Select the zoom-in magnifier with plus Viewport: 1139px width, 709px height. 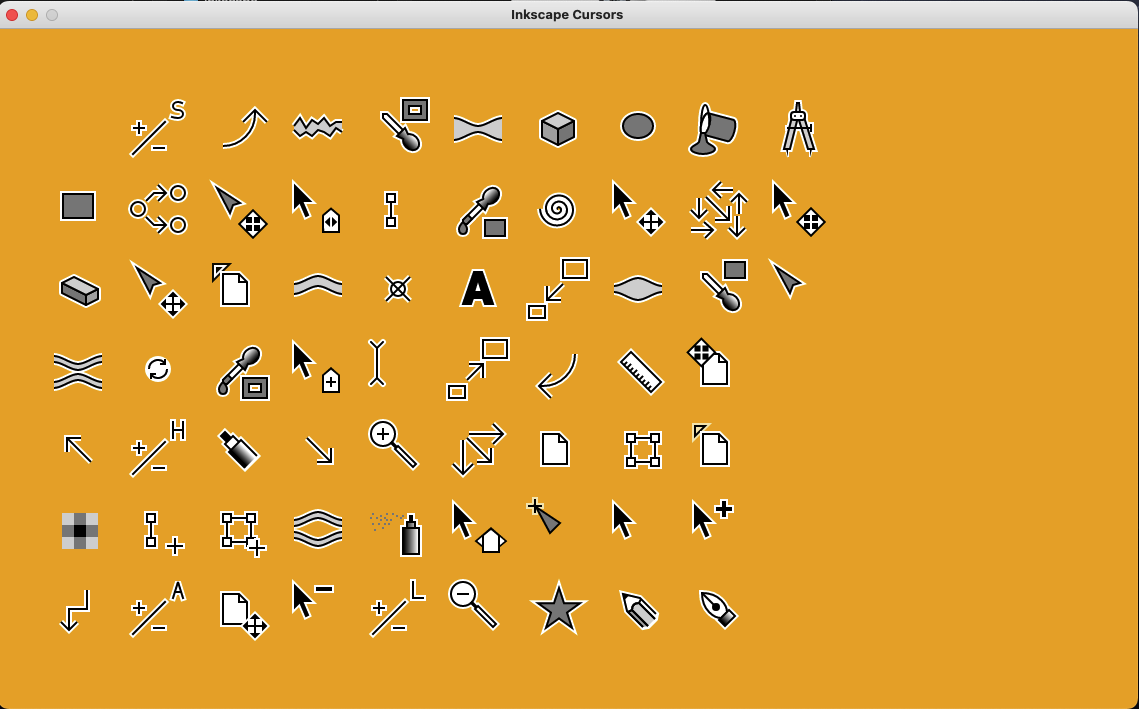click(392, 443)
